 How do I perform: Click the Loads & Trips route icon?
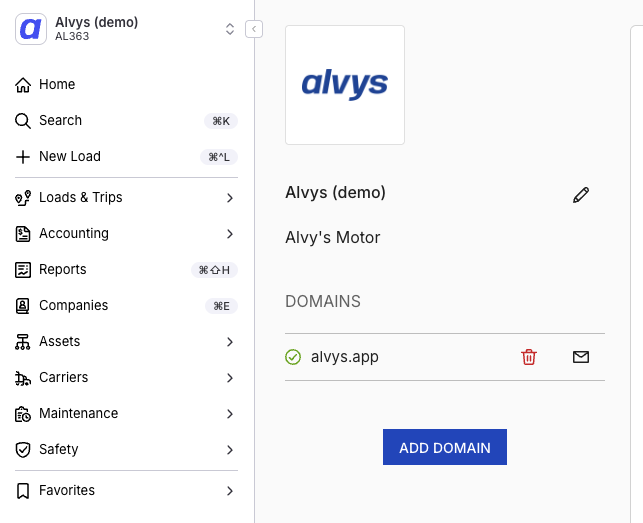tap(23, 198)
